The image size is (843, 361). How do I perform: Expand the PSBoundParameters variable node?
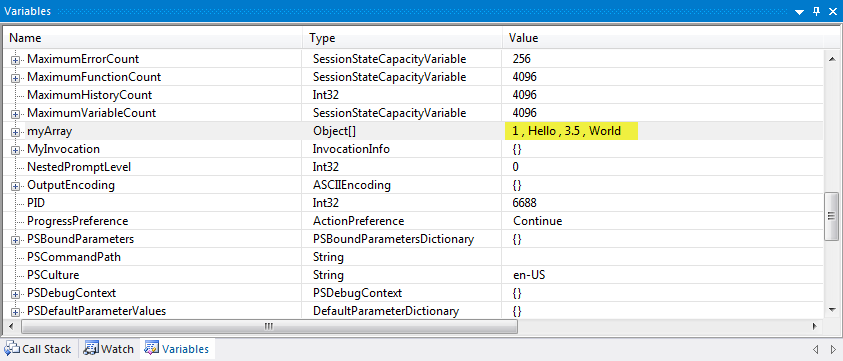(x=16, y=239)
